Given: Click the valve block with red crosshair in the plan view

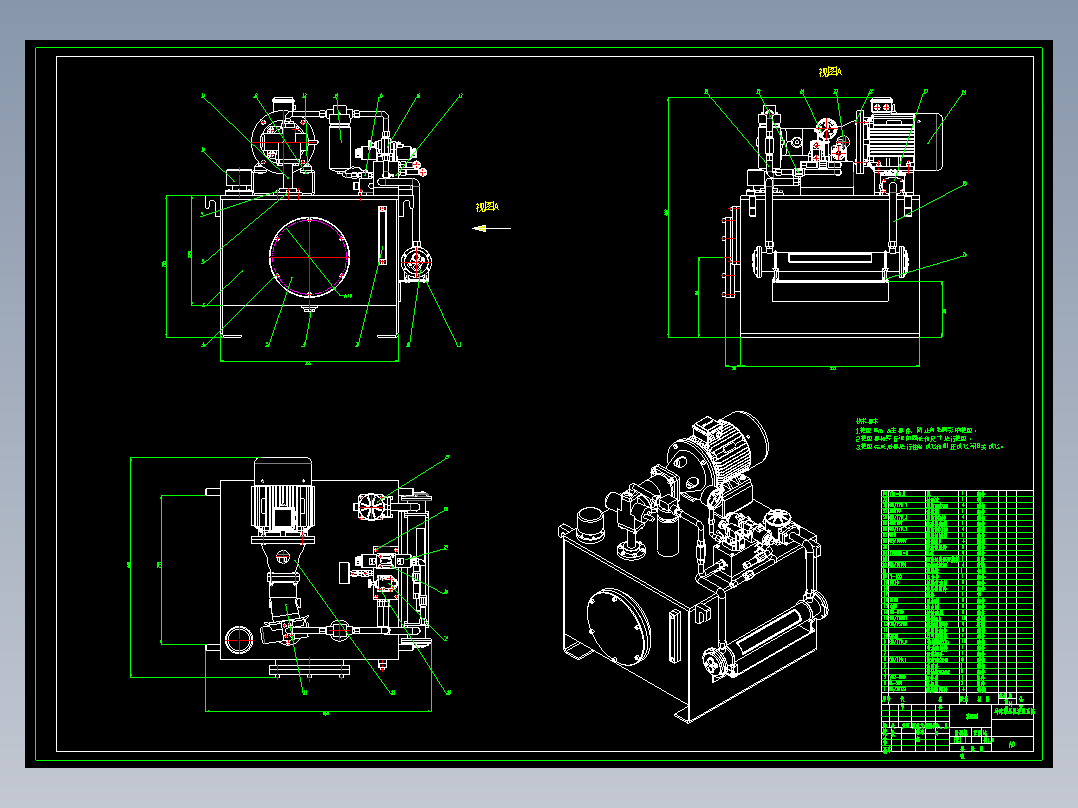Looking at the screenshot, I should click(372, 507).
